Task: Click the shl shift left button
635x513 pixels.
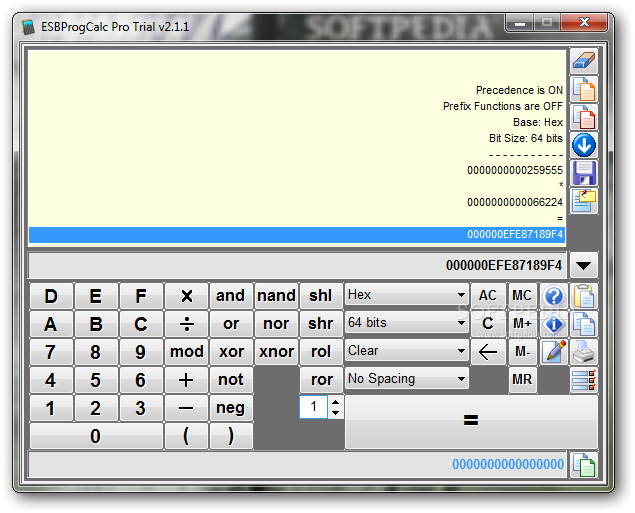Action: click(x=321, y=296)
